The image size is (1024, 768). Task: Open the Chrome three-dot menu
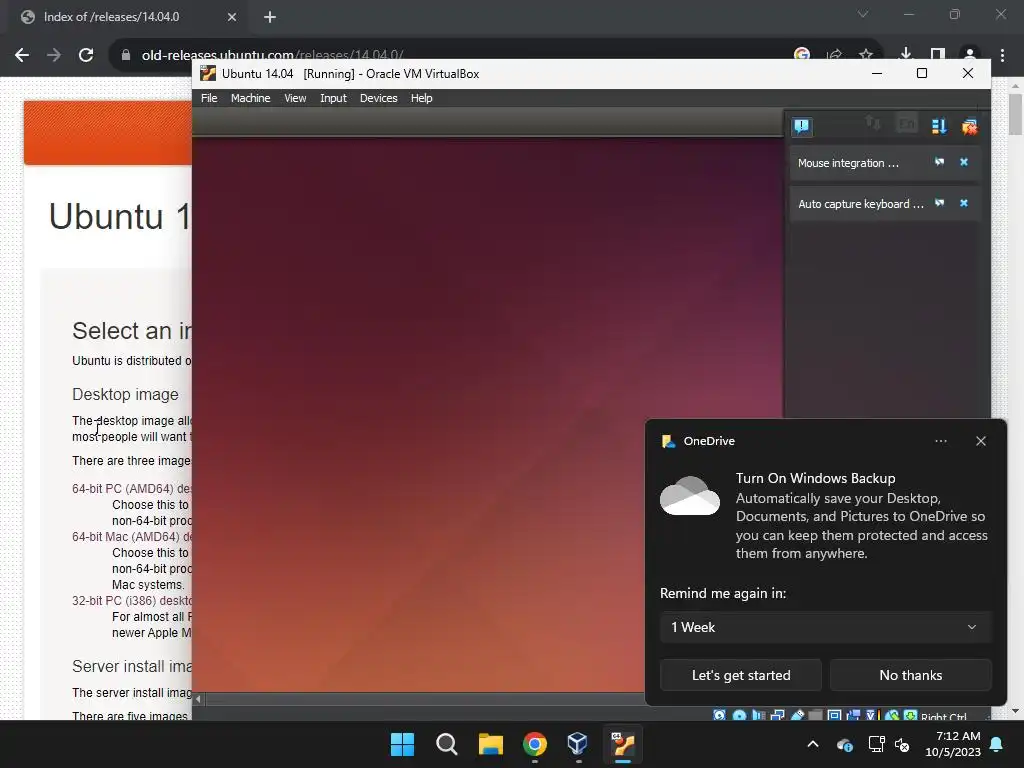[x=1002, y=55]
